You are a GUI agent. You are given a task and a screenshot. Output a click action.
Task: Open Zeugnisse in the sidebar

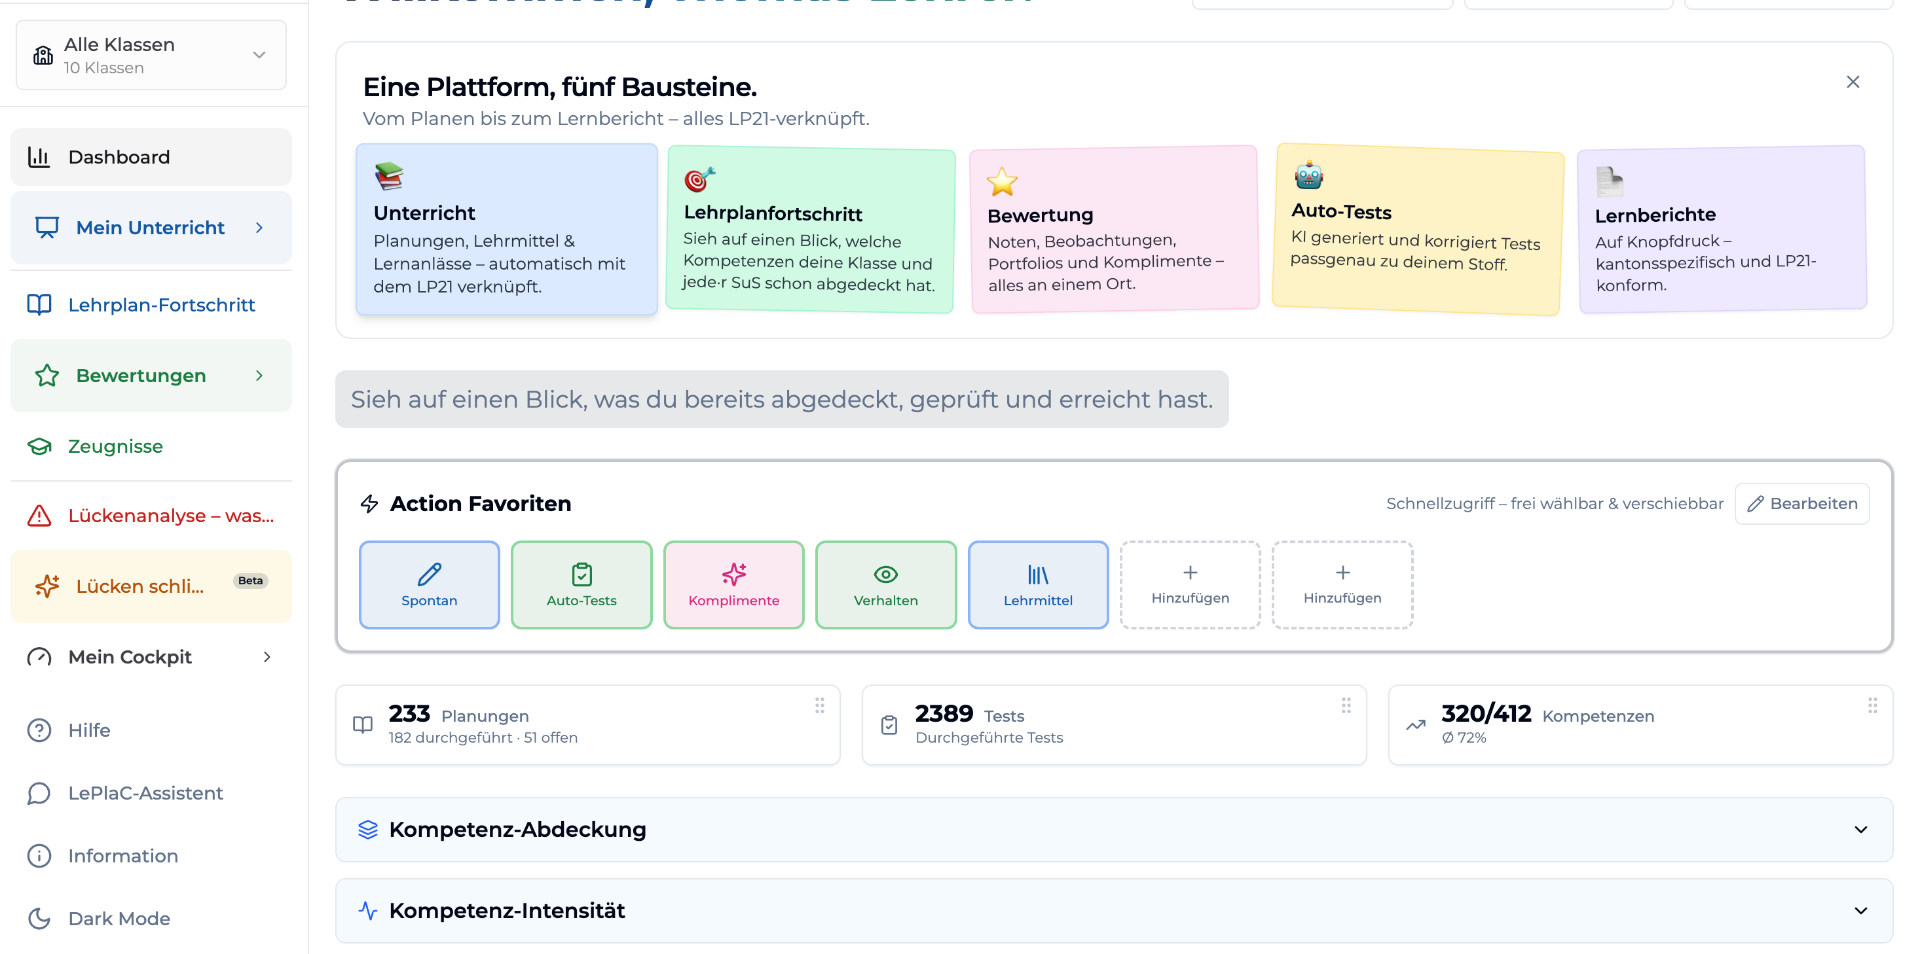click(151, 447)
